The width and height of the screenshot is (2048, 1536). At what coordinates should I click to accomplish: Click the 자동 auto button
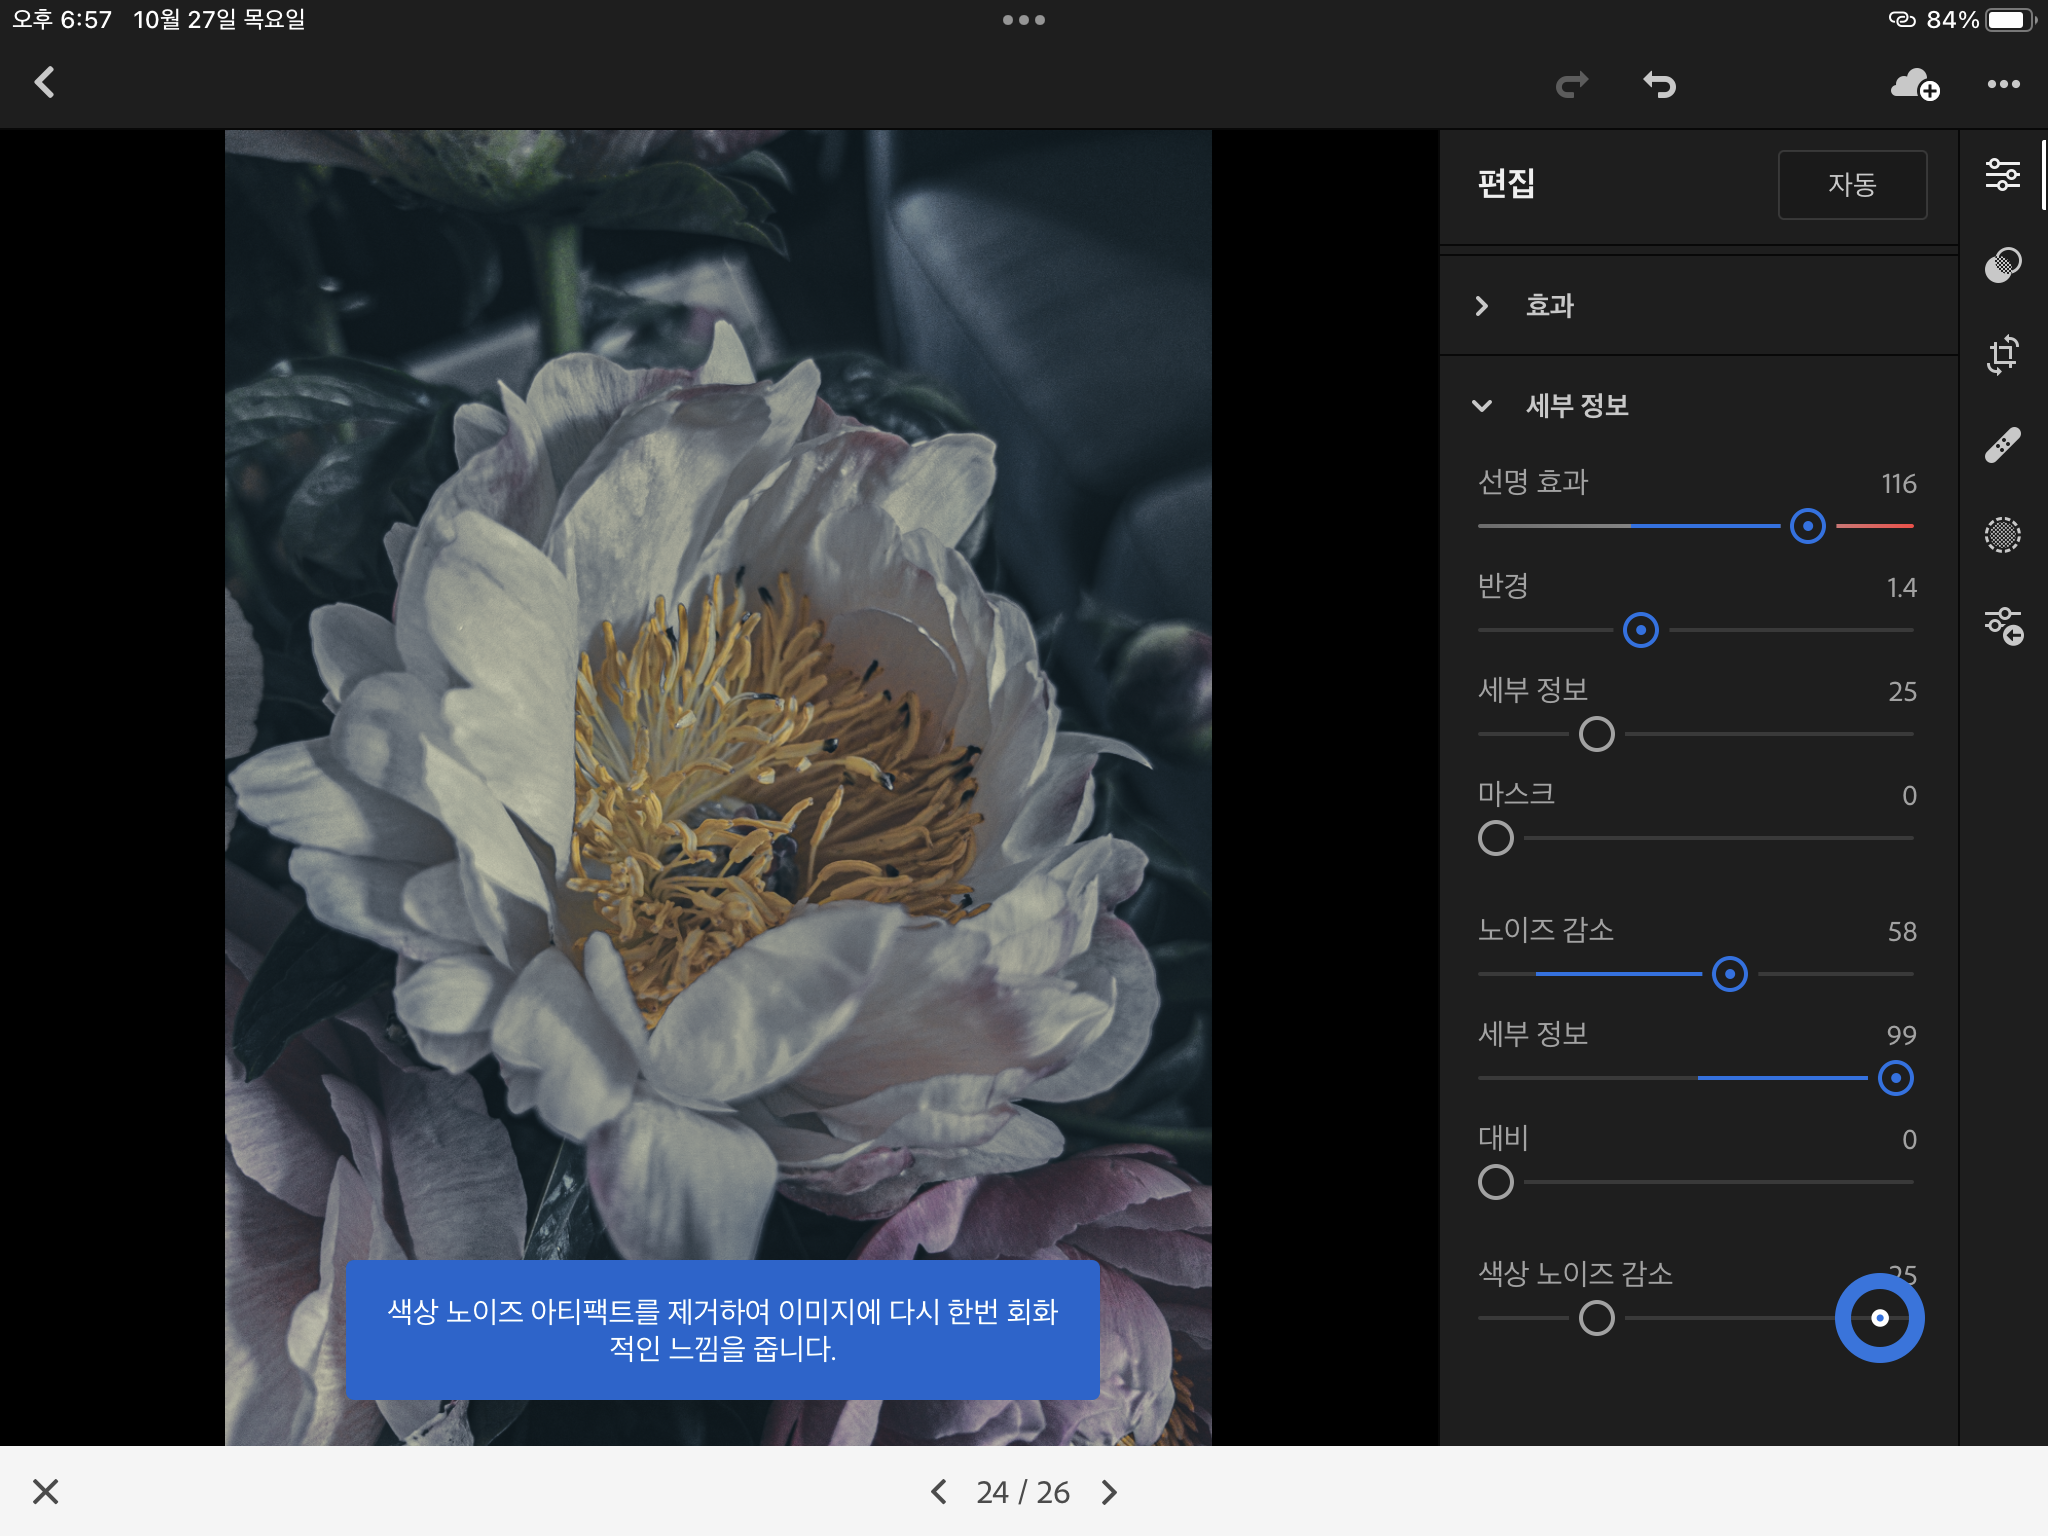tap(1851, 185)
